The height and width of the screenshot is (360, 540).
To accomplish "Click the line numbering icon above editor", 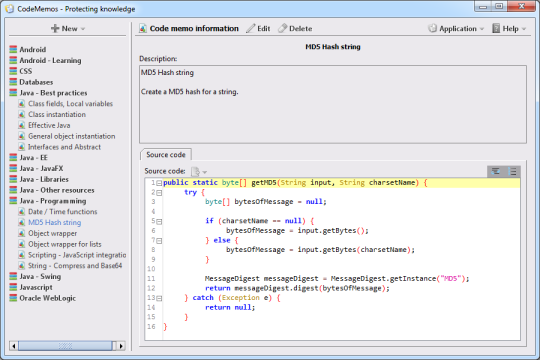I will [x=512, y=171].
